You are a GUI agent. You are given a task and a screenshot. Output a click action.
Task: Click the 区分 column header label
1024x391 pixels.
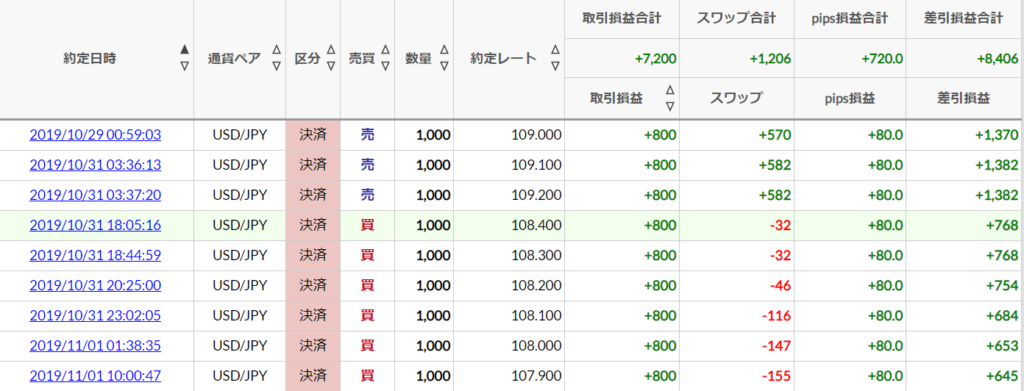click(x=308, y=58)
